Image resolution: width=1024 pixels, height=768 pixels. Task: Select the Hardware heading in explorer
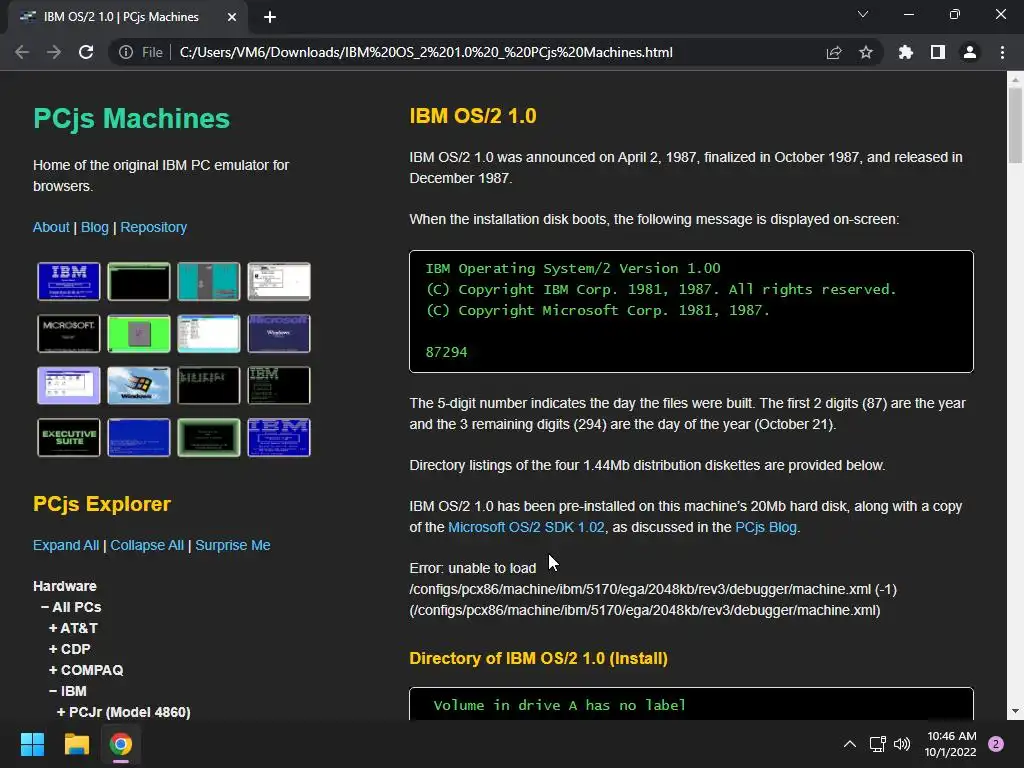65,586
